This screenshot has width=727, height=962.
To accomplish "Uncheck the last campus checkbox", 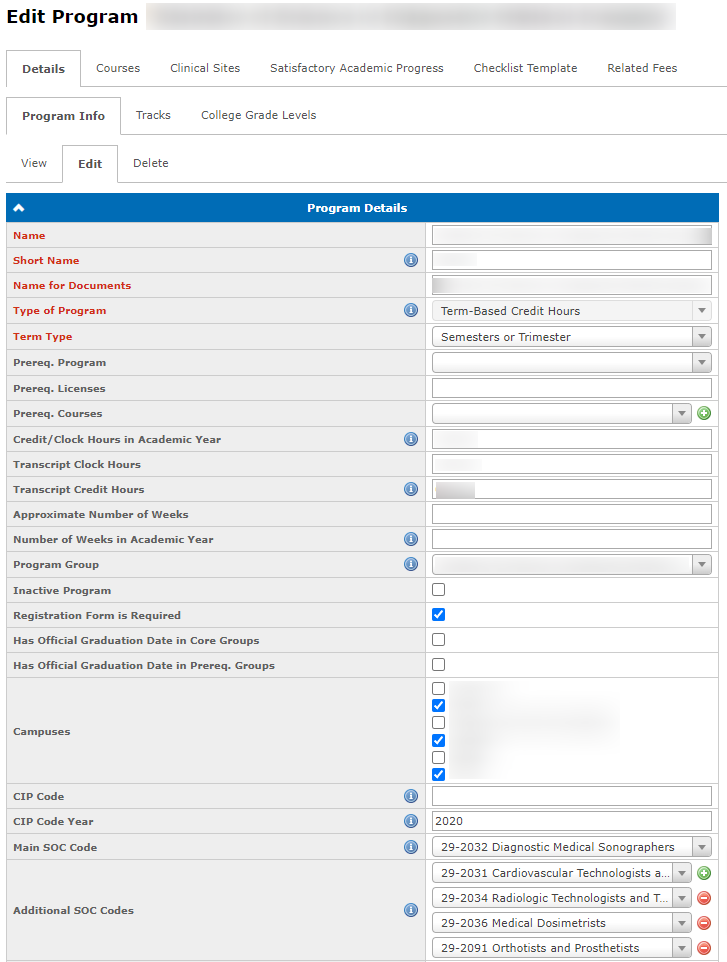I will tap(439, 775).
